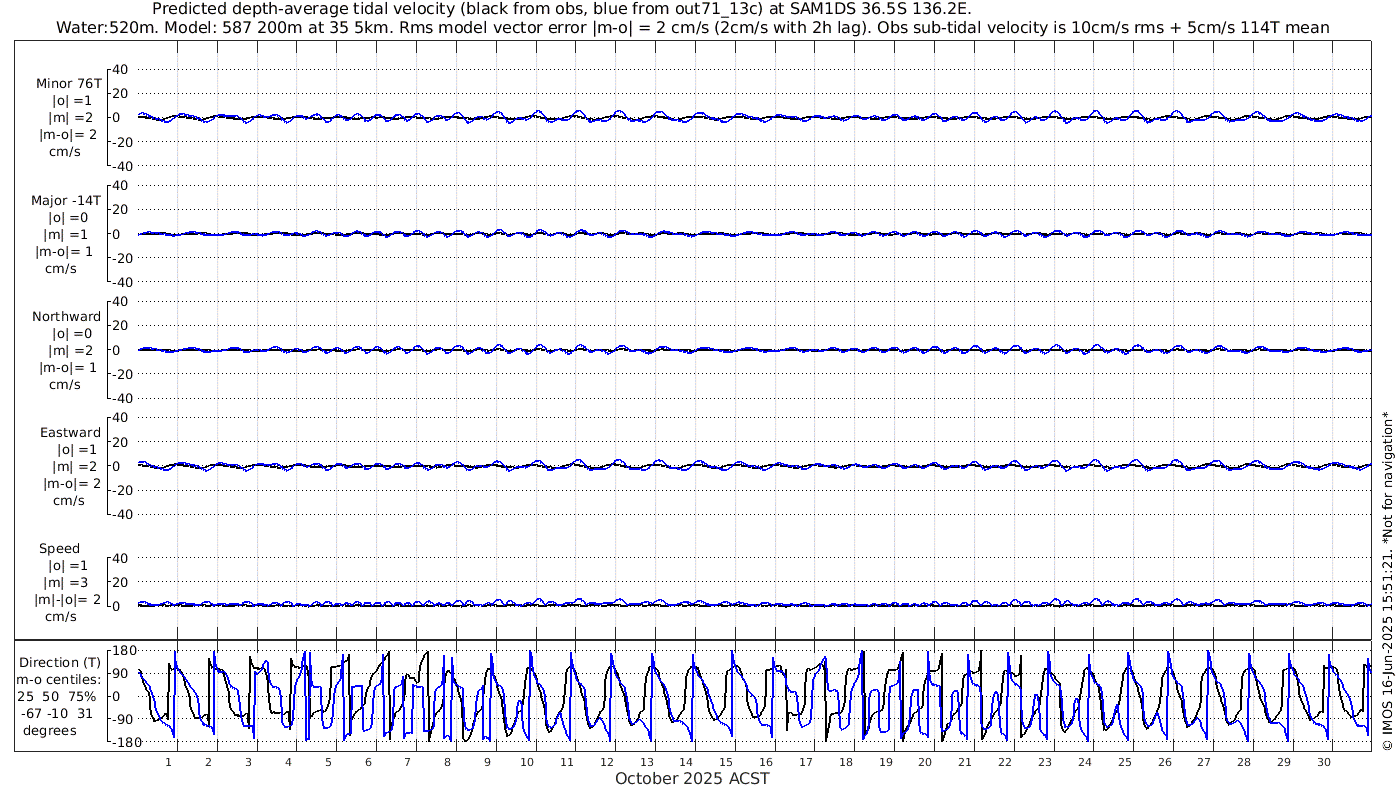Click the "|m|-|o|= 2" value under Speed
Viewport: 1400px width, 800px height.
click(x=68, y=600)
